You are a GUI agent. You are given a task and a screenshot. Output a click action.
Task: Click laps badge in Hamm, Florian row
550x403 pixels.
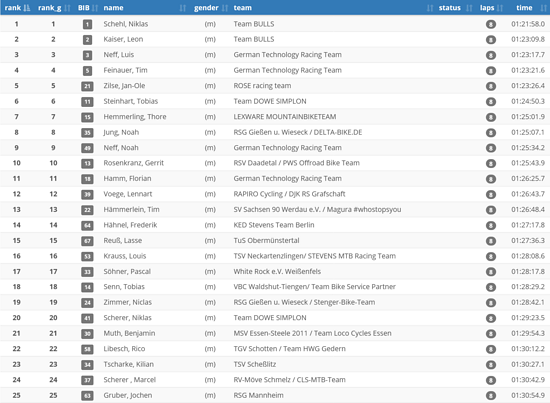[x=491, y=179]
